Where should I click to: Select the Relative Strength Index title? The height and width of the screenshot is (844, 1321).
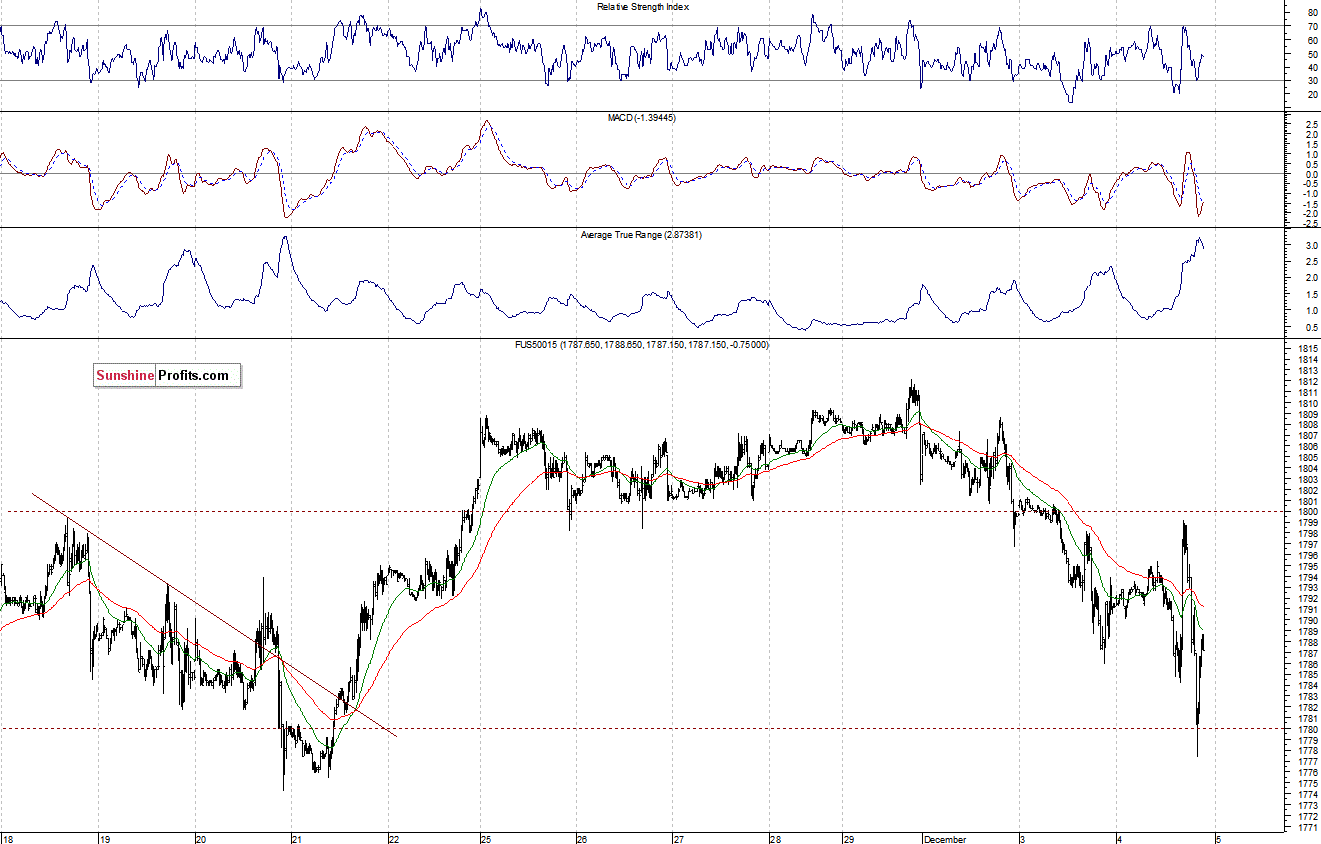643,7
